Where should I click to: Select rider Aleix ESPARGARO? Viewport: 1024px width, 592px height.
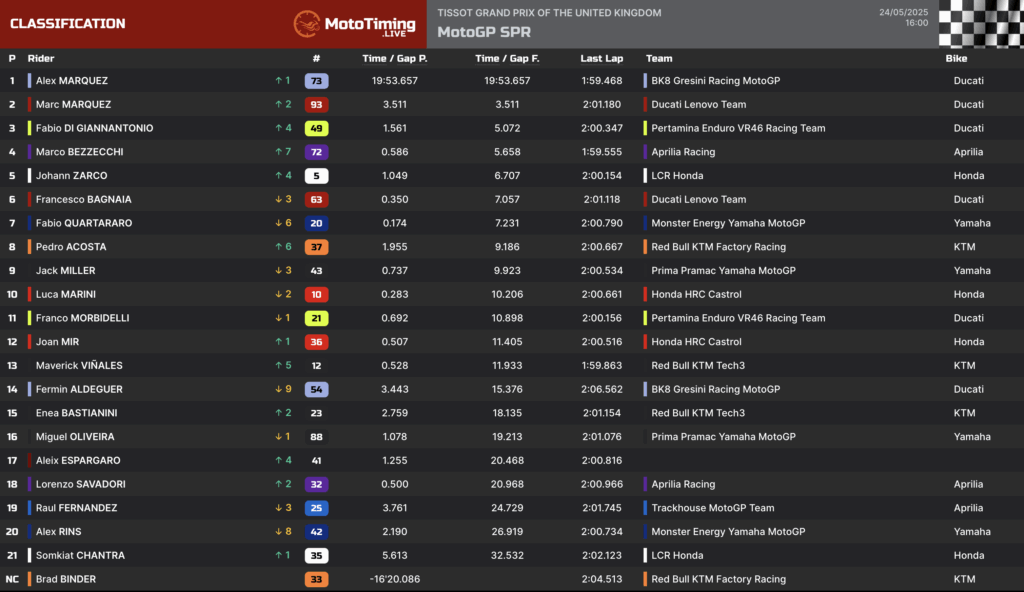(78, 460)
